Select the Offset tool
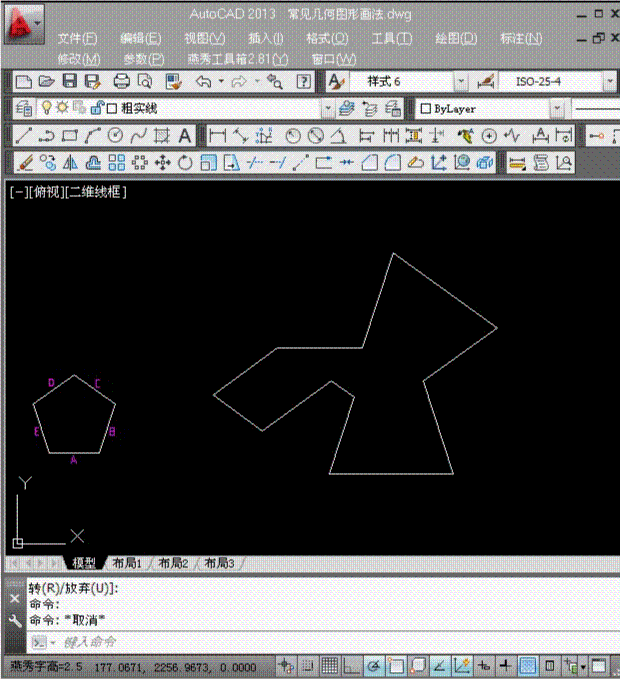This screenshot has width=620, height=680. click(93, 163)
